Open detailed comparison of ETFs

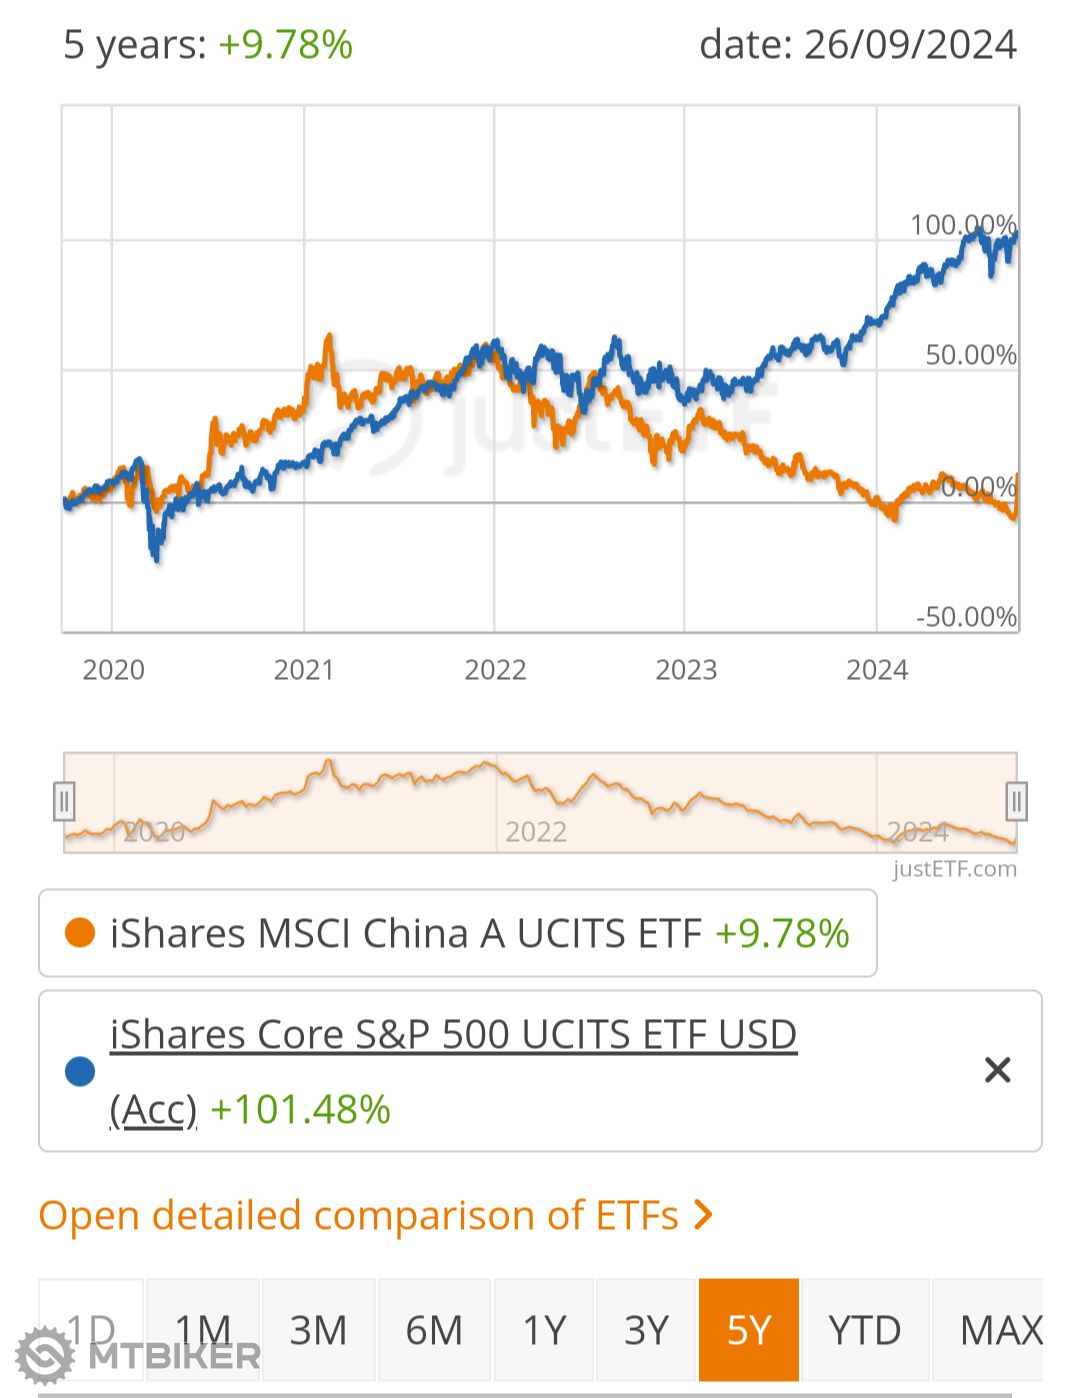358,1215
